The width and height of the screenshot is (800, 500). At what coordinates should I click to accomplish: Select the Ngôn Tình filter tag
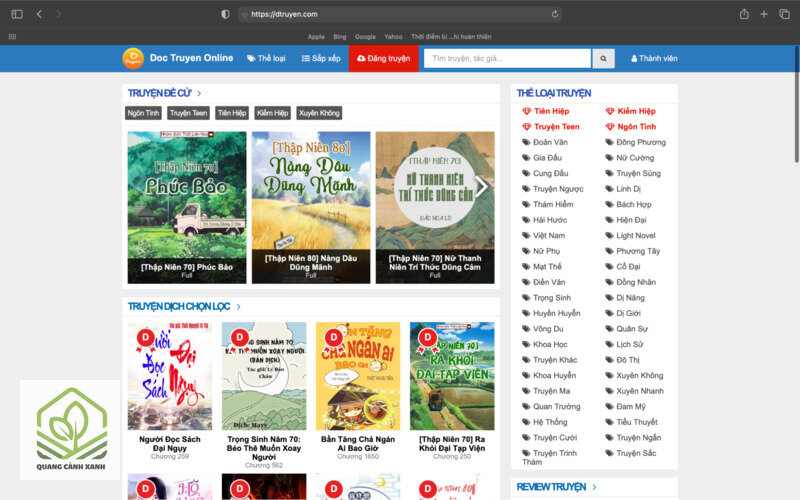pyautogui.click(x=143, y=113)
